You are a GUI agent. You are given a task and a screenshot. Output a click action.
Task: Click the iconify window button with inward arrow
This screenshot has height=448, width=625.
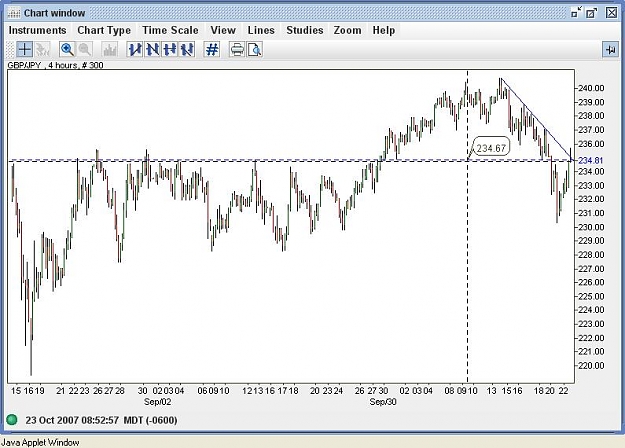tap(576, 12)
